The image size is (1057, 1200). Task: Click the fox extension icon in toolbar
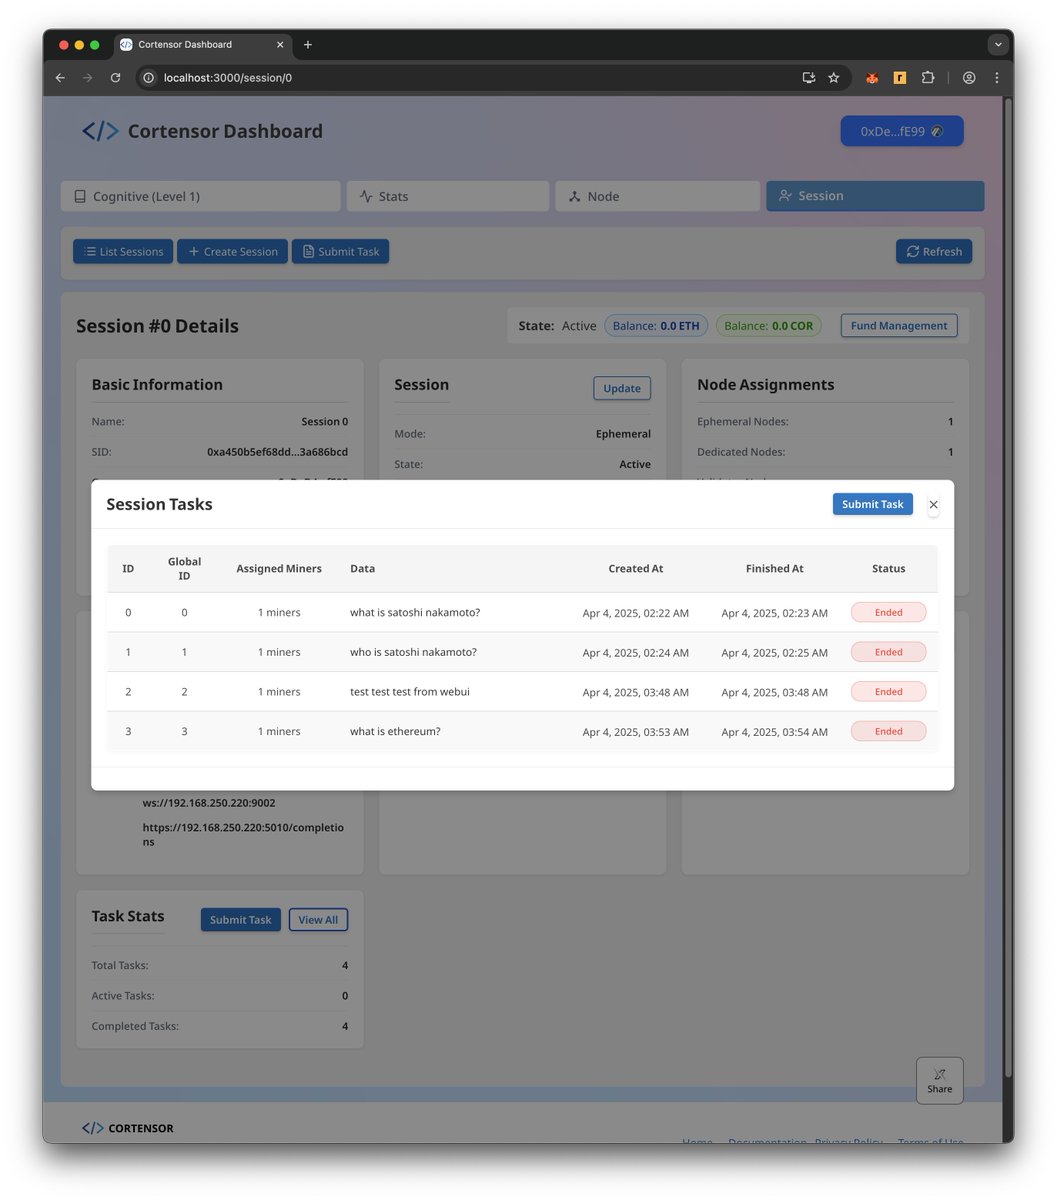point(872,77)
